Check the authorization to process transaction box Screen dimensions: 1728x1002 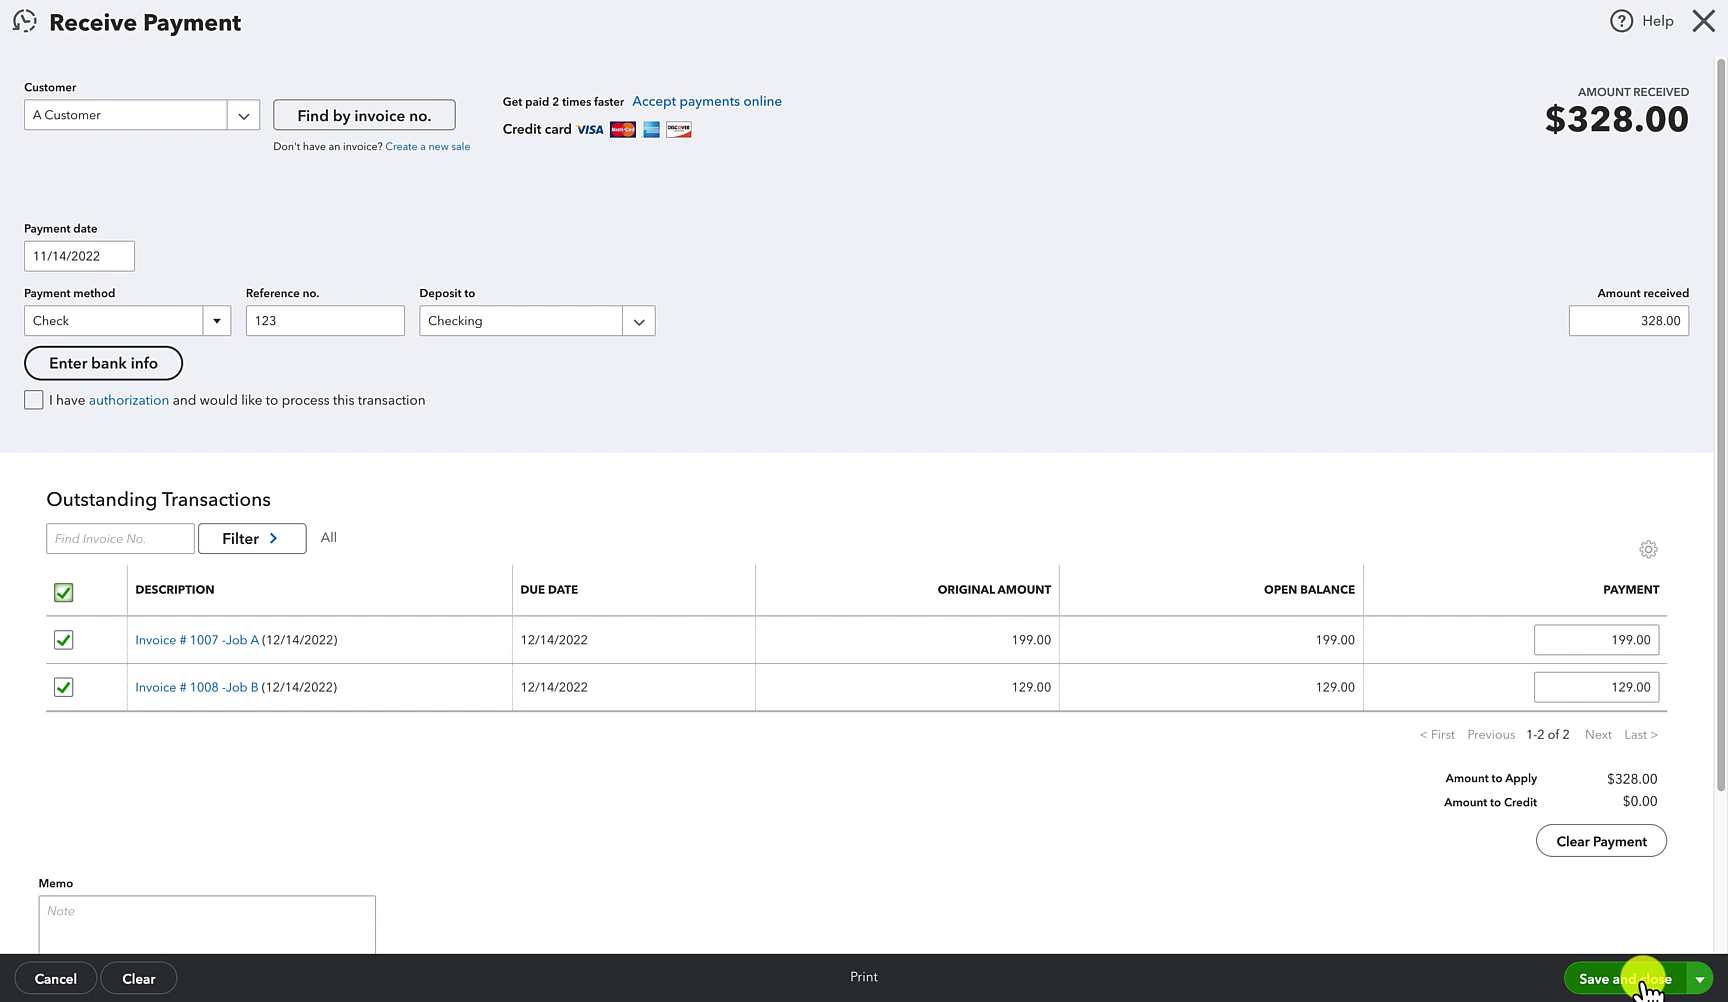pyautogui.click(x=34, y=400)
